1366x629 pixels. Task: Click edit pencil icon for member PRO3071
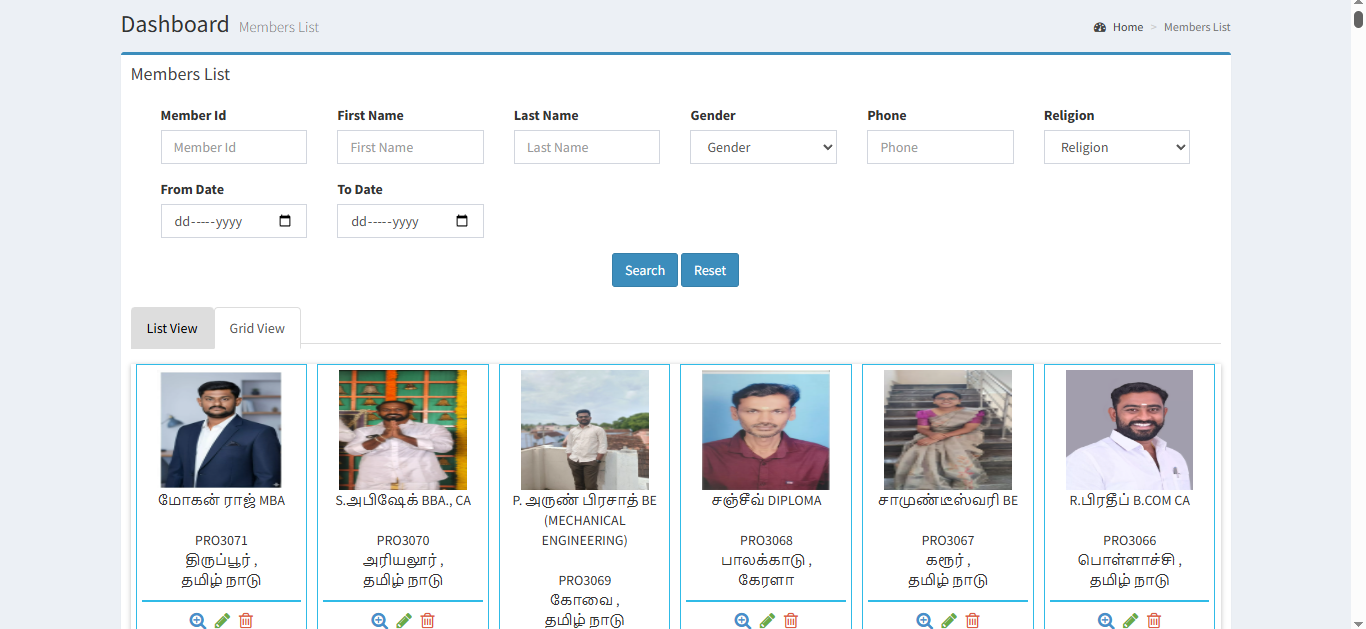pyautogui.click(x=222, y=620)
